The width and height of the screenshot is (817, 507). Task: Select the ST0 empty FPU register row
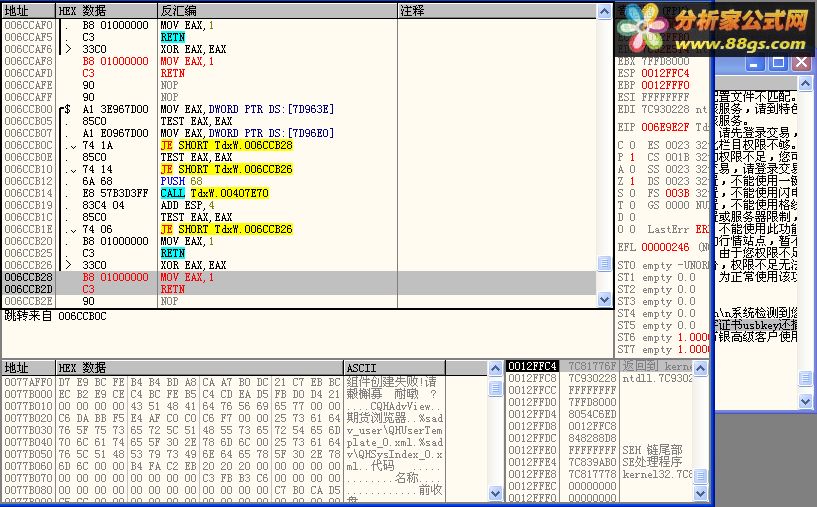pyautogui.click(x=663, y=265)
